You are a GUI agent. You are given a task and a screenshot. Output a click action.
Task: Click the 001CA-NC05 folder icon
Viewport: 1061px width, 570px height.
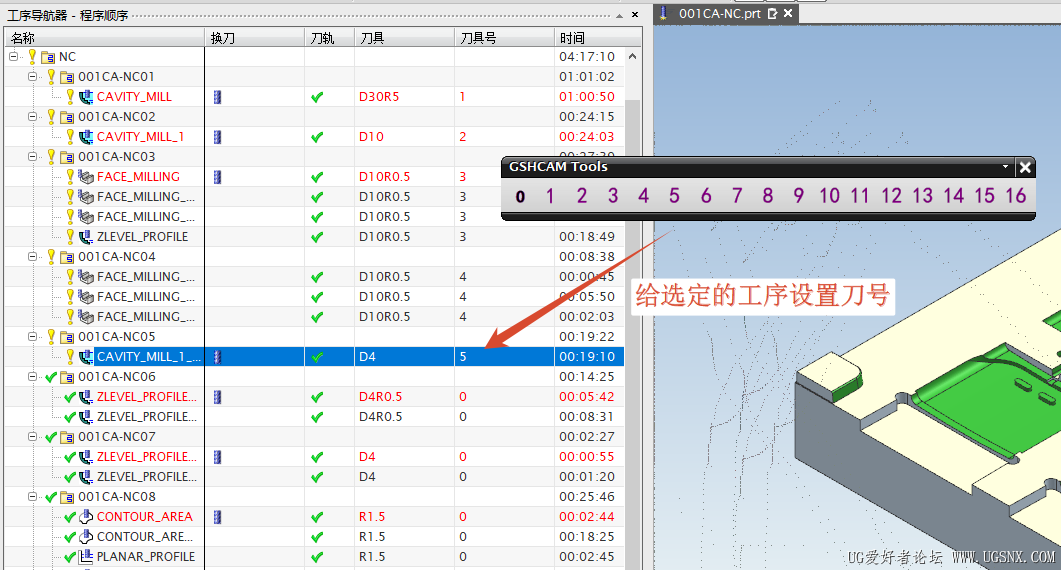pos(67,336)
